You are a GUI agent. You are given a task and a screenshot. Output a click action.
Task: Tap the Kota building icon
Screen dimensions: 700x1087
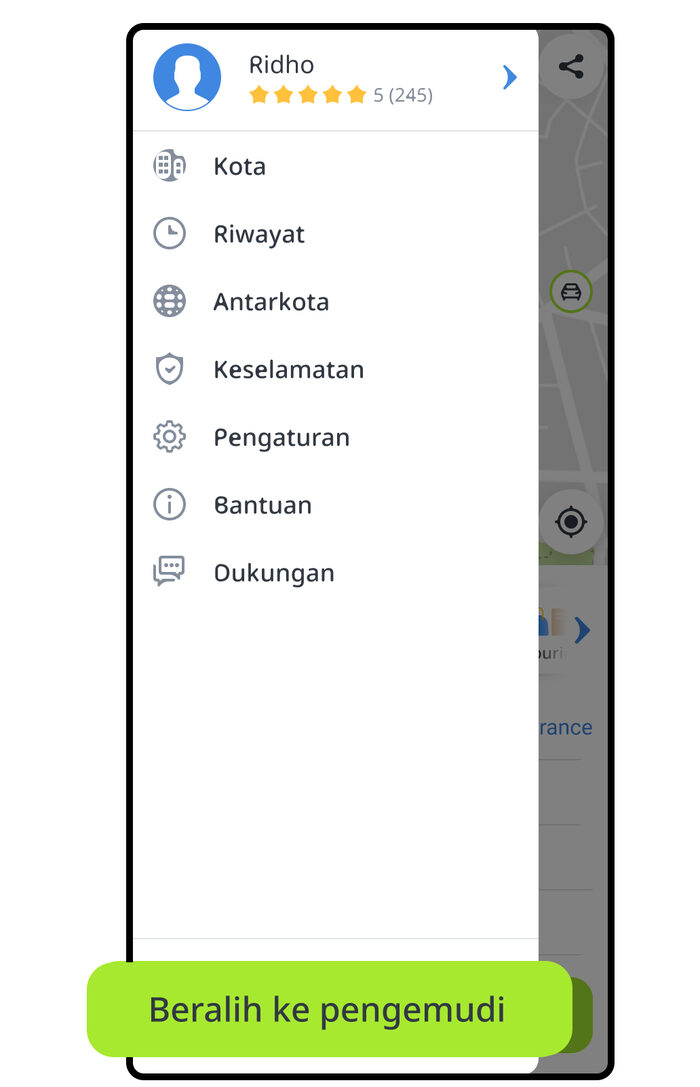(x=169, y=166)
